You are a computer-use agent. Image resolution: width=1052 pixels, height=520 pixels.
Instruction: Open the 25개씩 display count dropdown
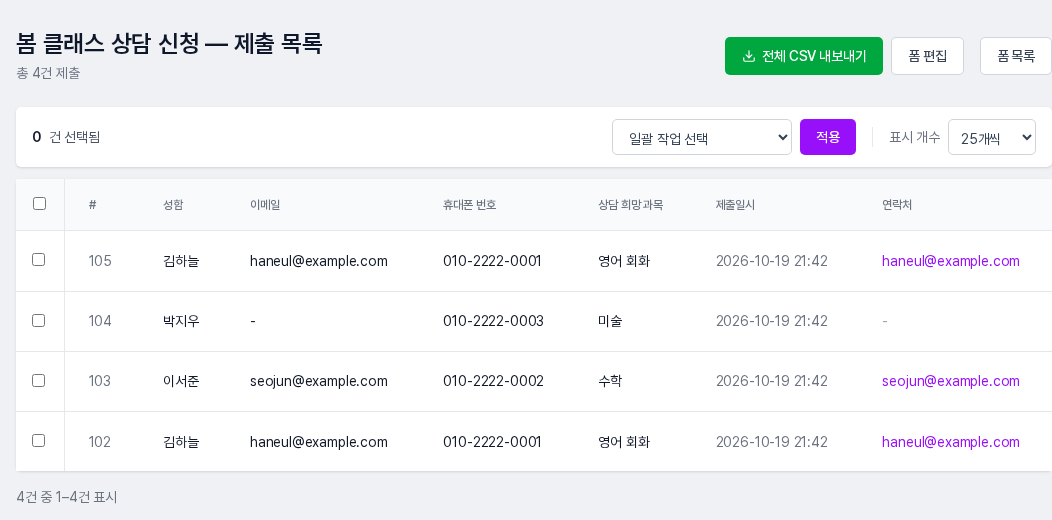point(992,137)
